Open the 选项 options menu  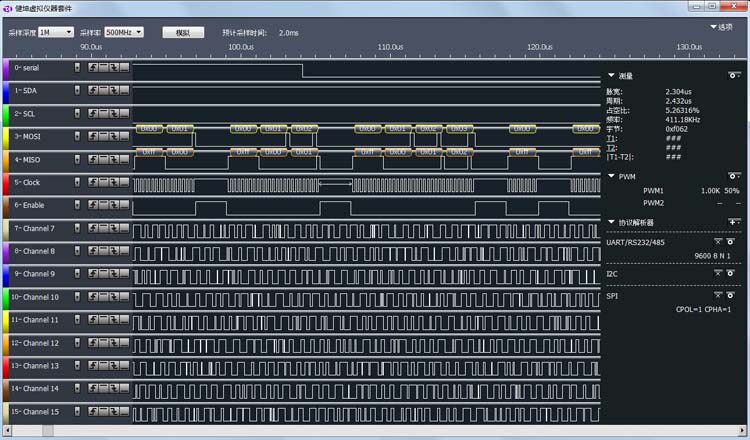[x=720, y=27]
